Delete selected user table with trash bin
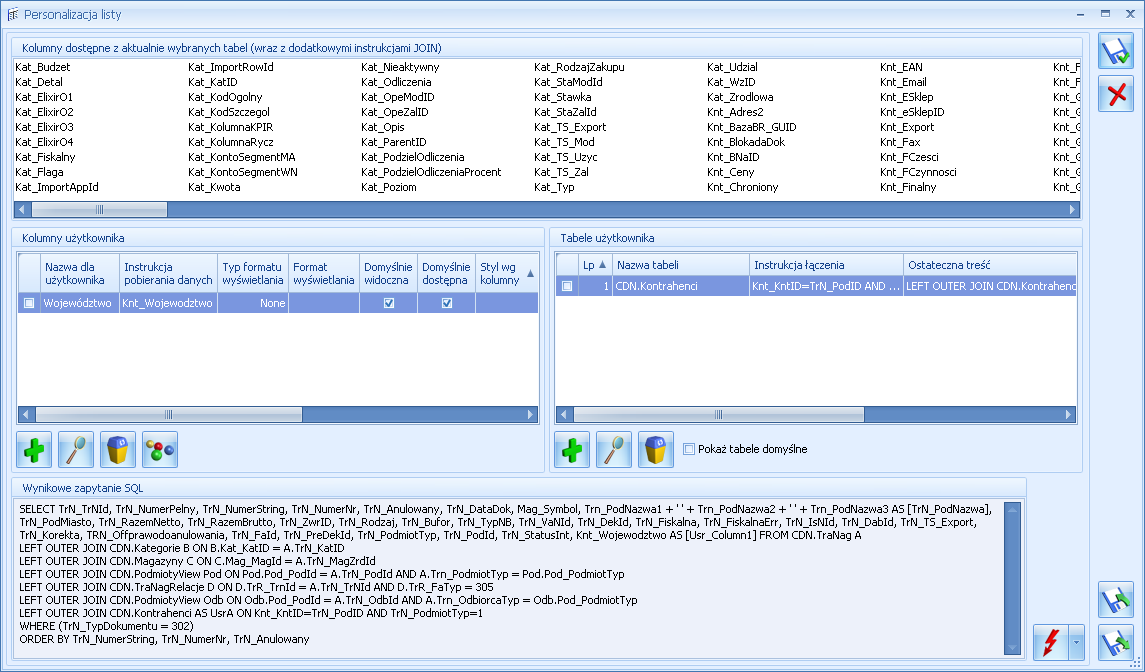The height and width of the screenshot is (672, 1145). click(656, 449)
